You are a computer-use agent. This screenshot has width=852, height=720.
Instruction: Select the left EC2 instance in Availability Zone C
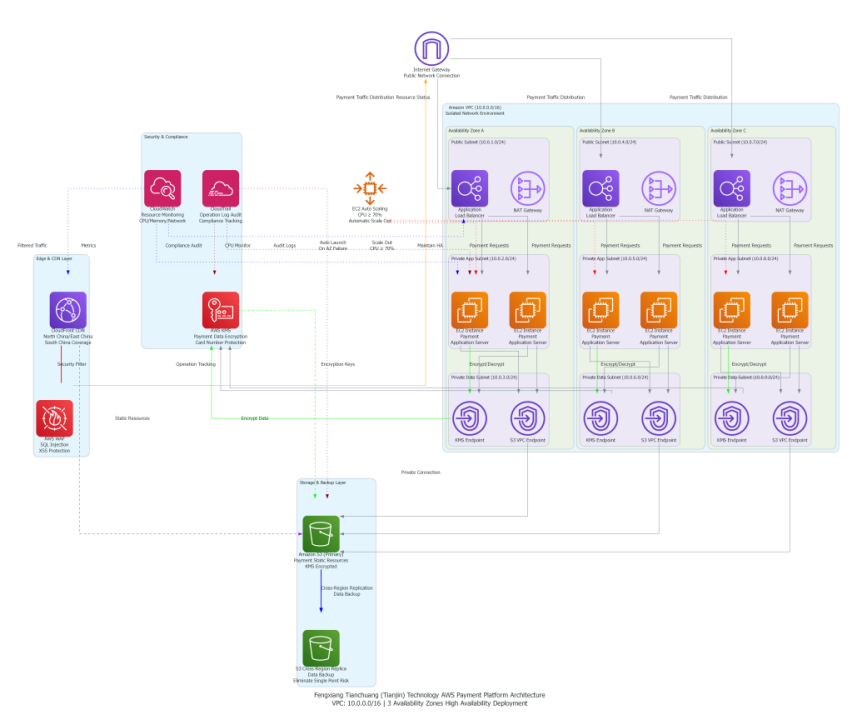pos(731,310)
